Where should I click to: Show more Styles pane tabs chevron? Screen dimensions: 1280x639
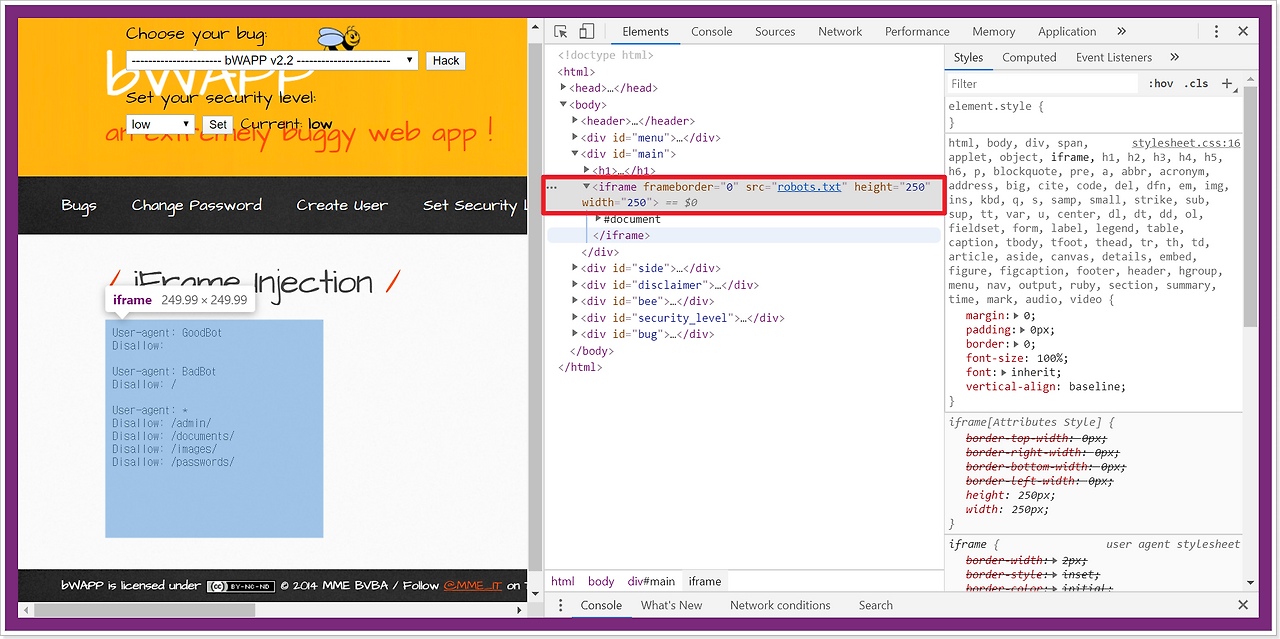tap(1175, 58)
